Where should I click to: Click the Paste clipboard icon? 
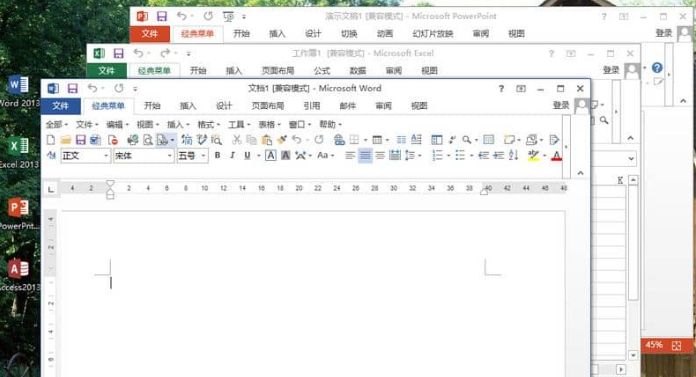267,140
